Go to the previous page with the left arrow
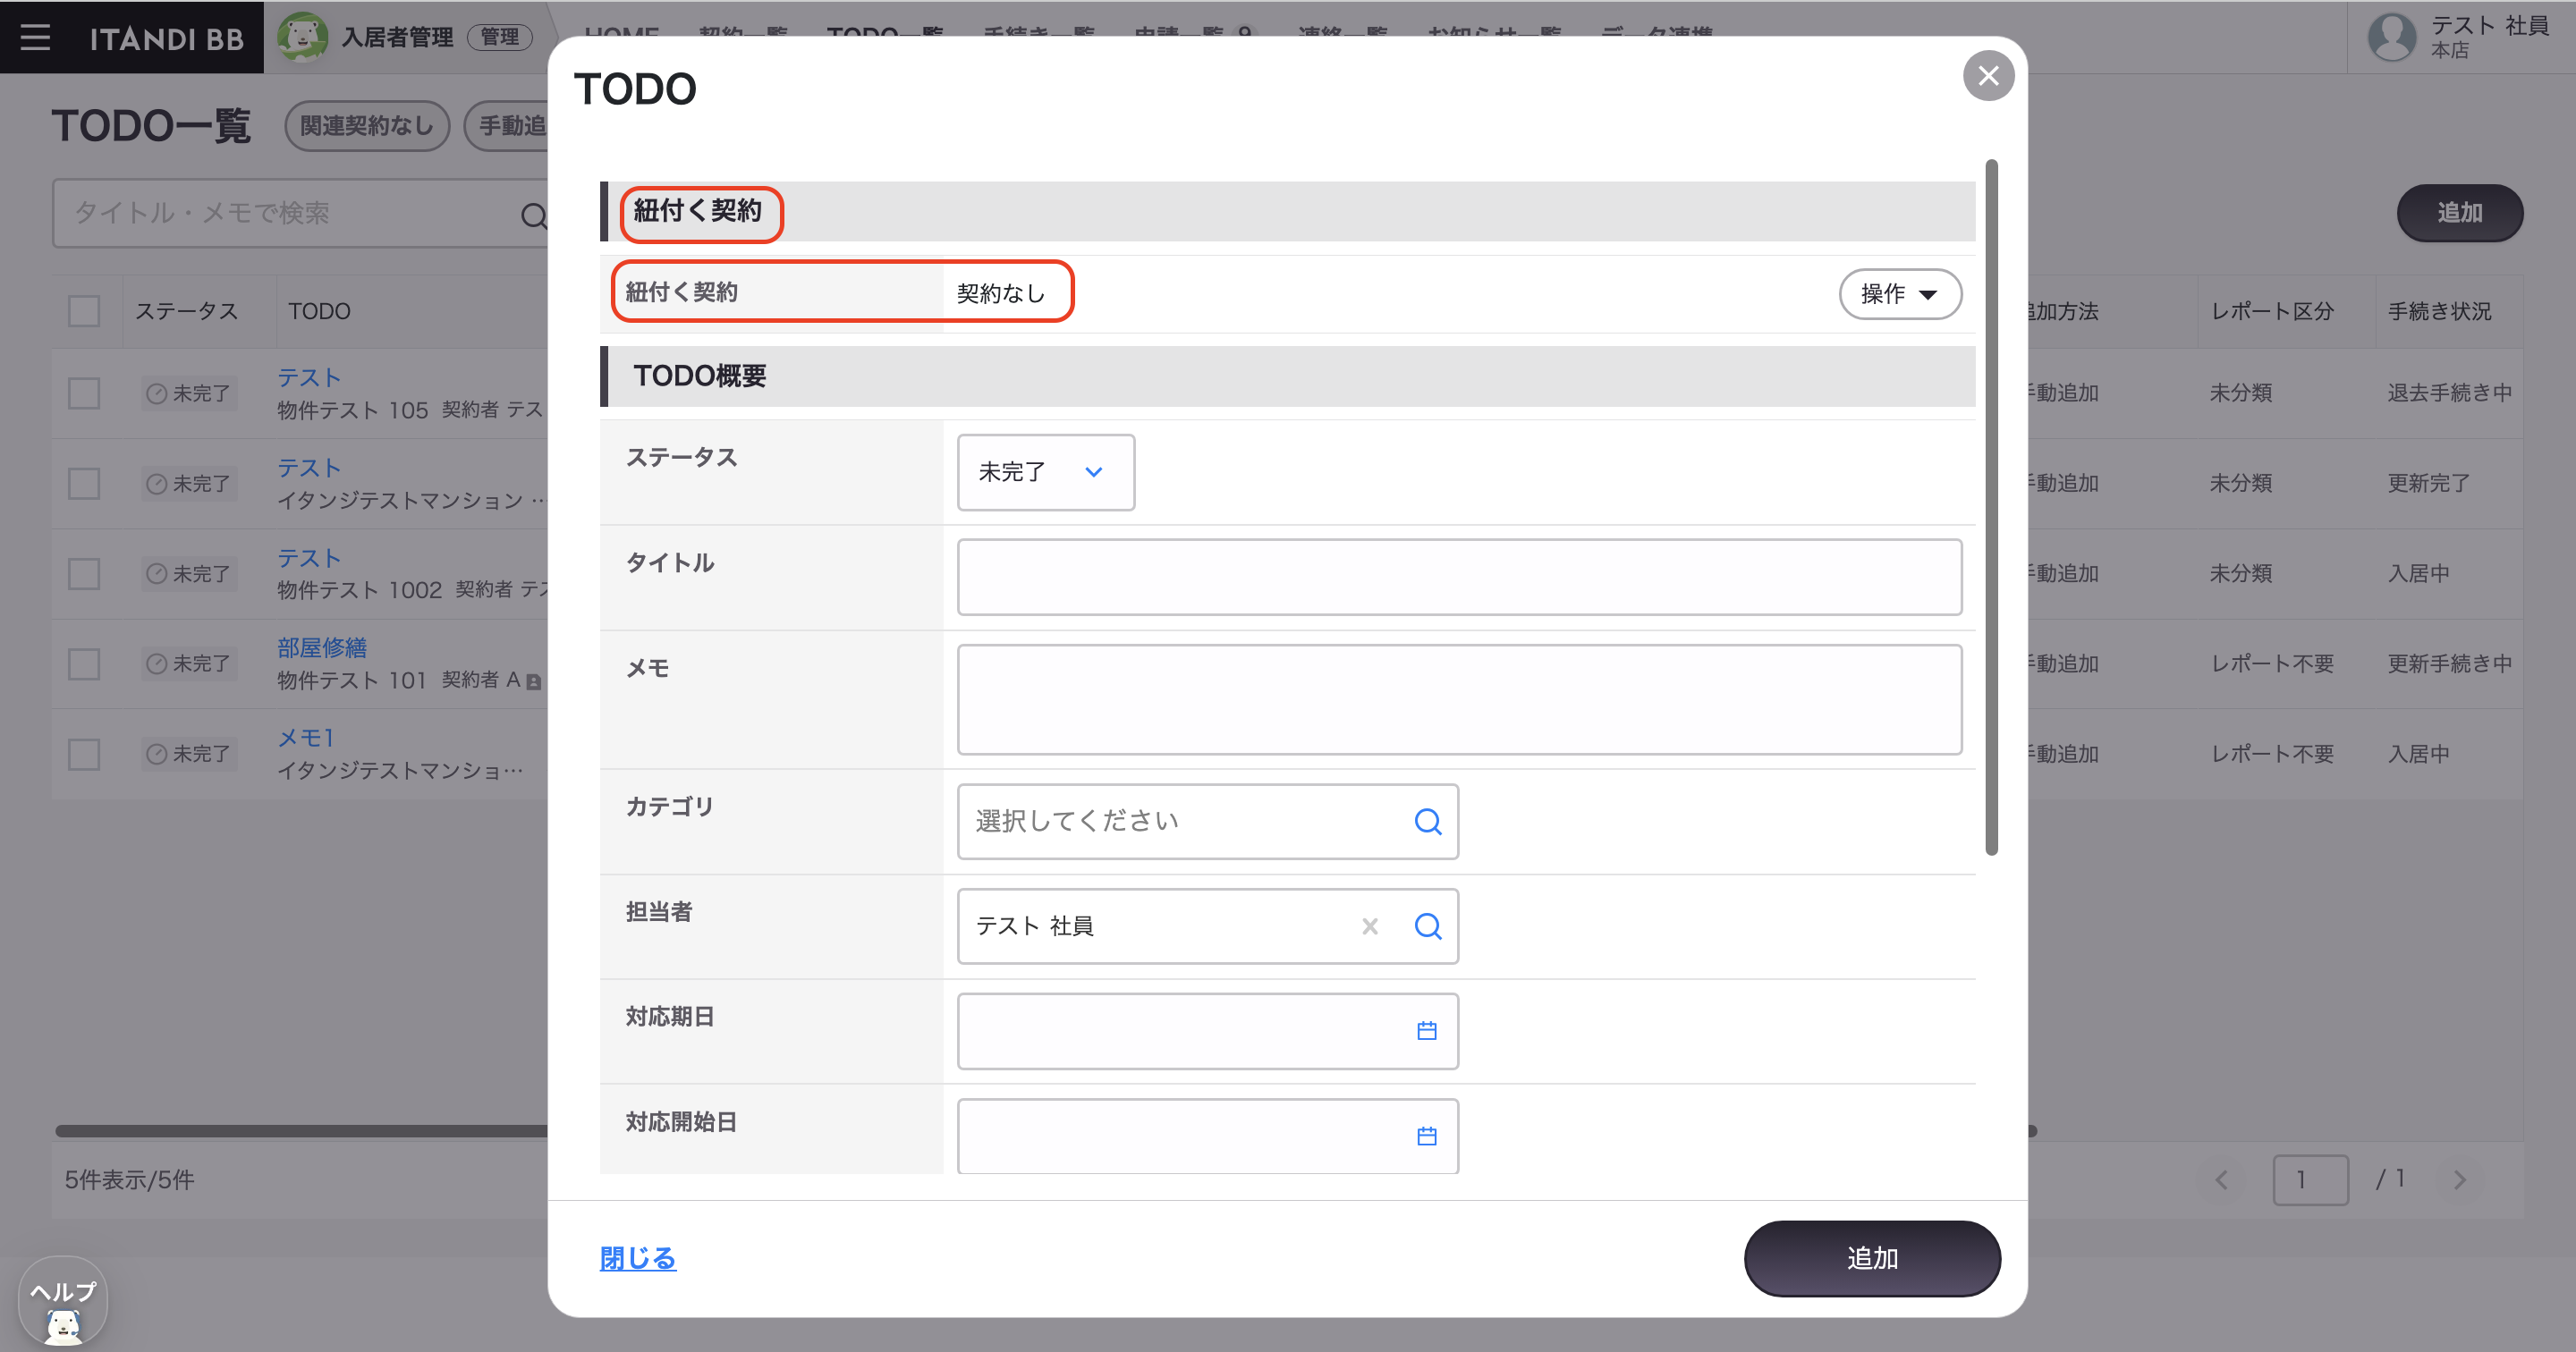Image resolution: width=2576 pixels, height=1352 pixels. [x=2222, y=1180]
